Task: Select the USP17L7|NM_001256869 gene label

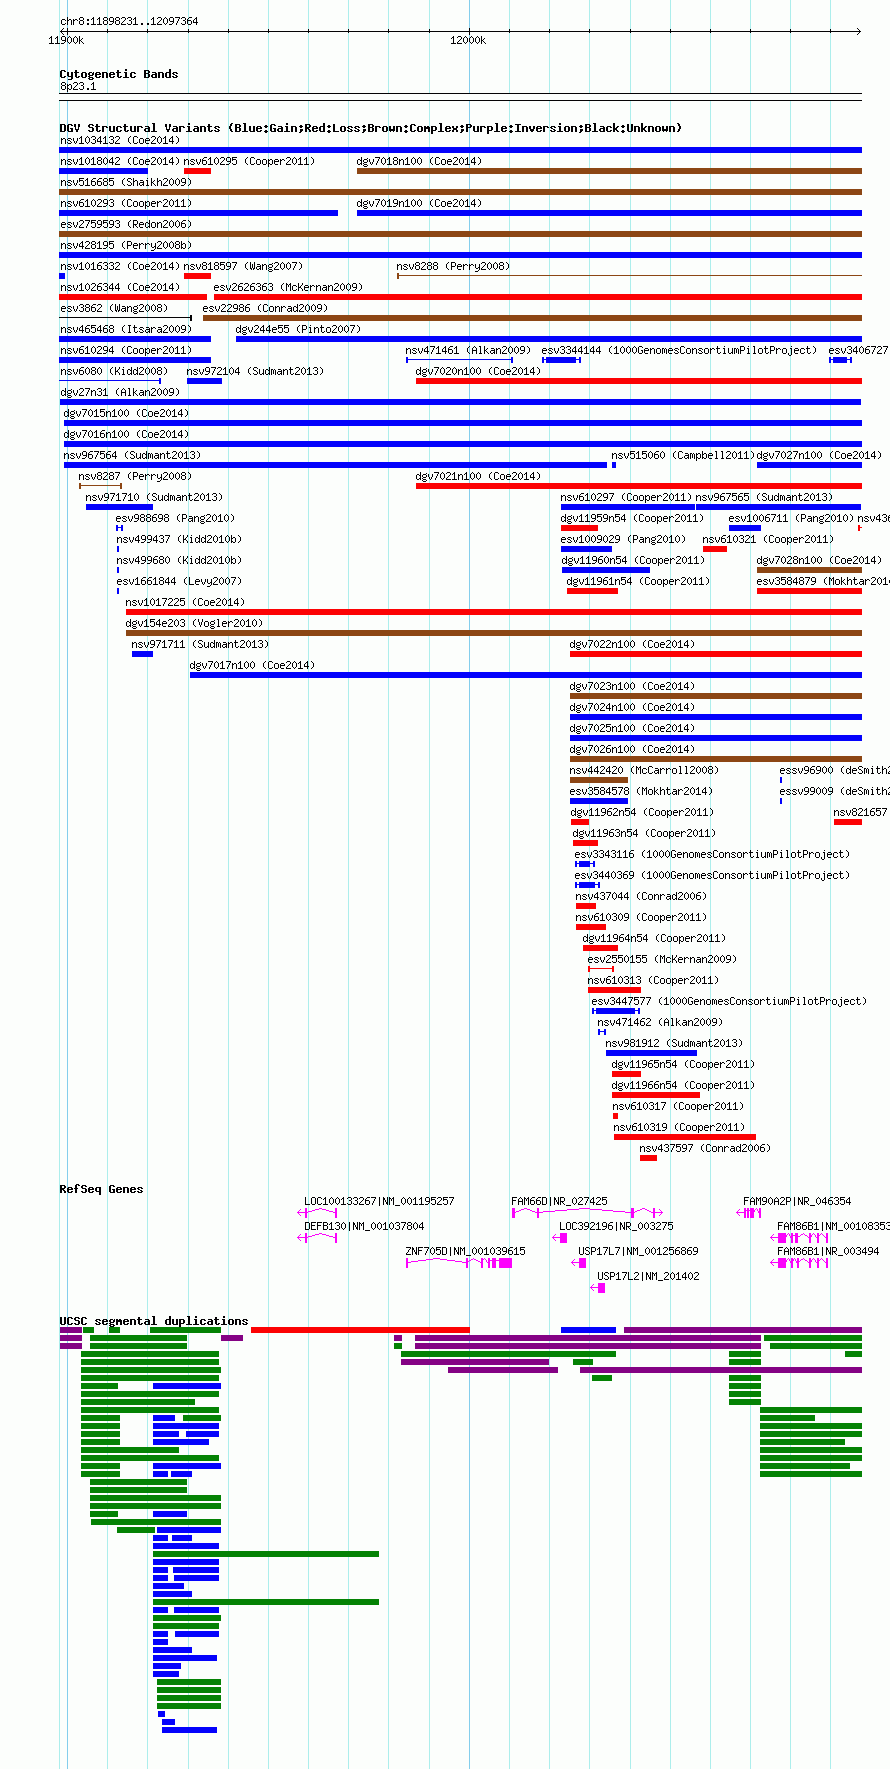Action: pyautogui.click(x=638, y=1251)
